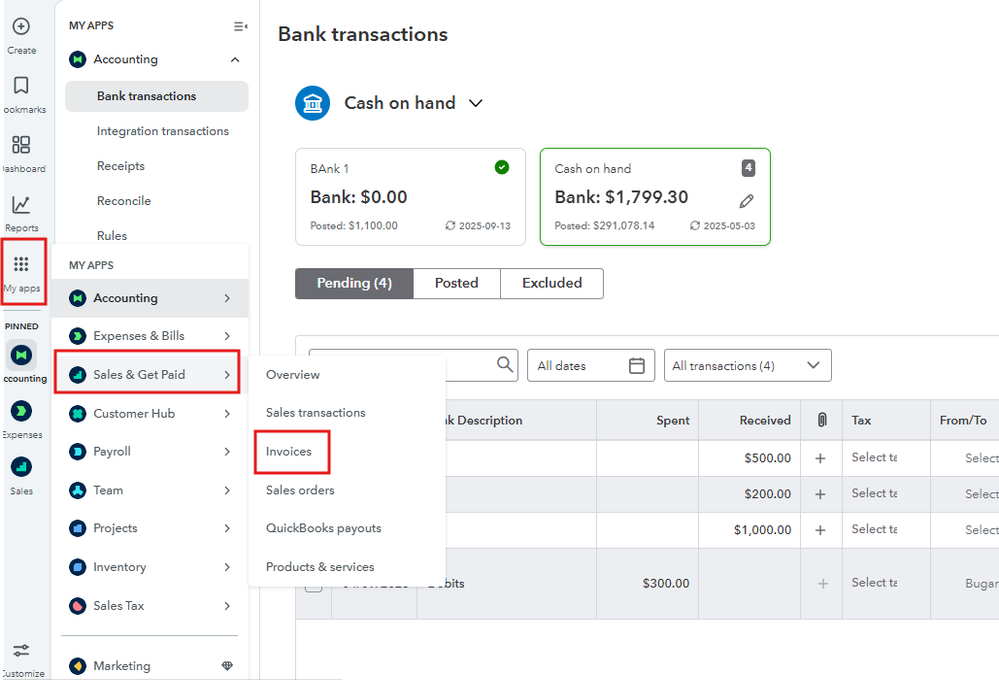Expand Inventory submenu
The image size is (999, 680).
click(227, 567)
